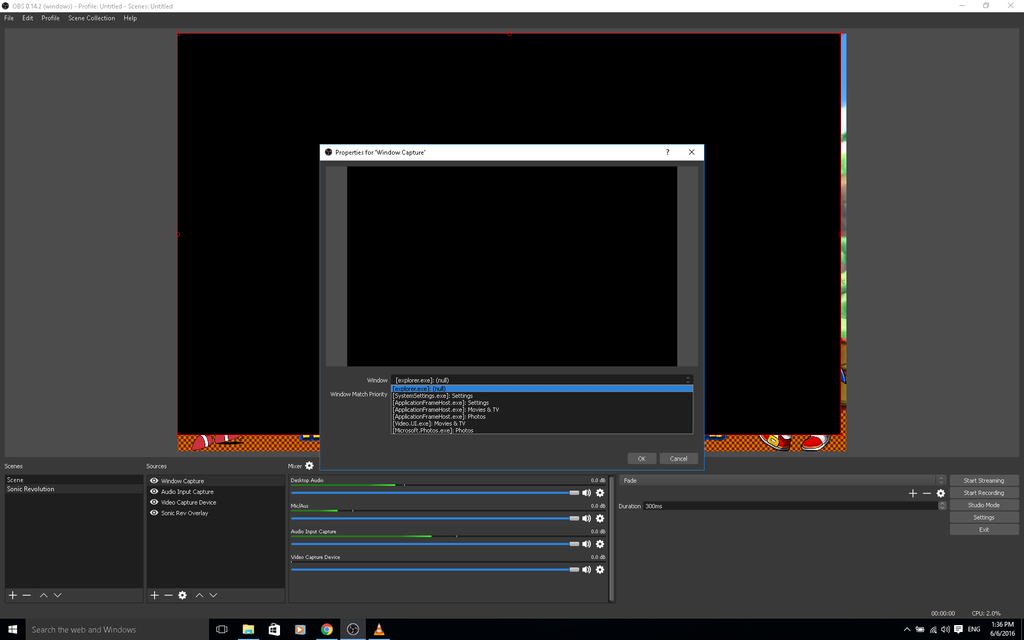Hide the Window Capture source
Image resolution: width=1024 pixels, height=640 pixels.
point(154,481)
